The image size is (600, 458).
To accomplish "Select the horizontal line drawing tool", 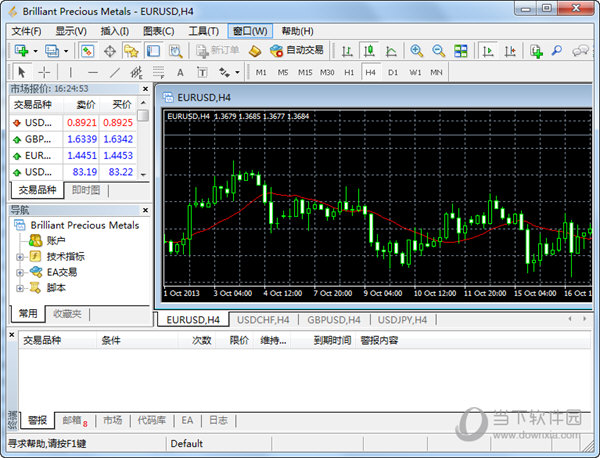I will [92, 72].
